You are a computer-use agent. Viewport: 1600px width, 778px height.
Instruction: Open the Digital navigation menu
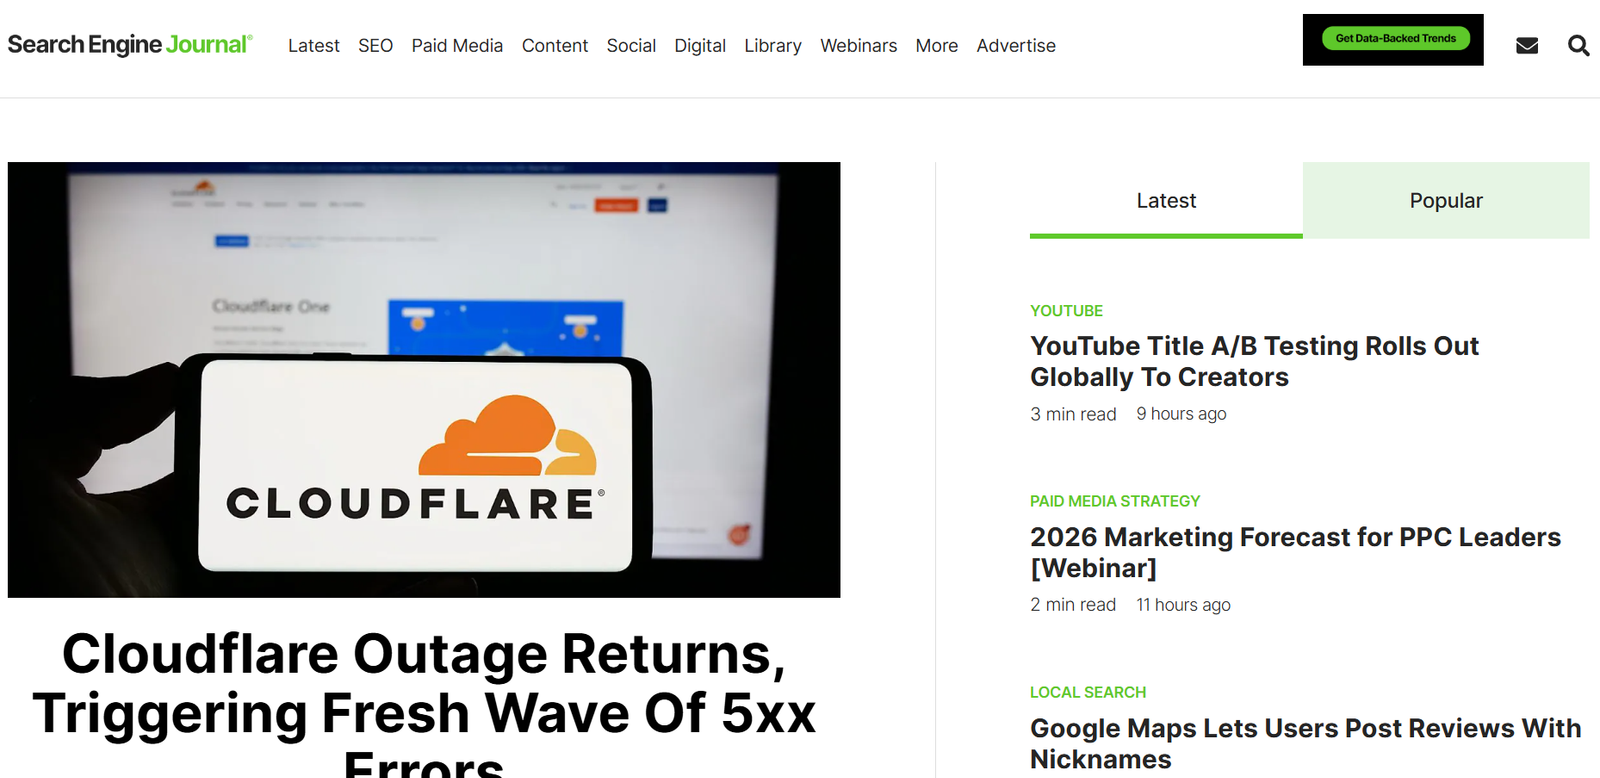coord(700,46)
